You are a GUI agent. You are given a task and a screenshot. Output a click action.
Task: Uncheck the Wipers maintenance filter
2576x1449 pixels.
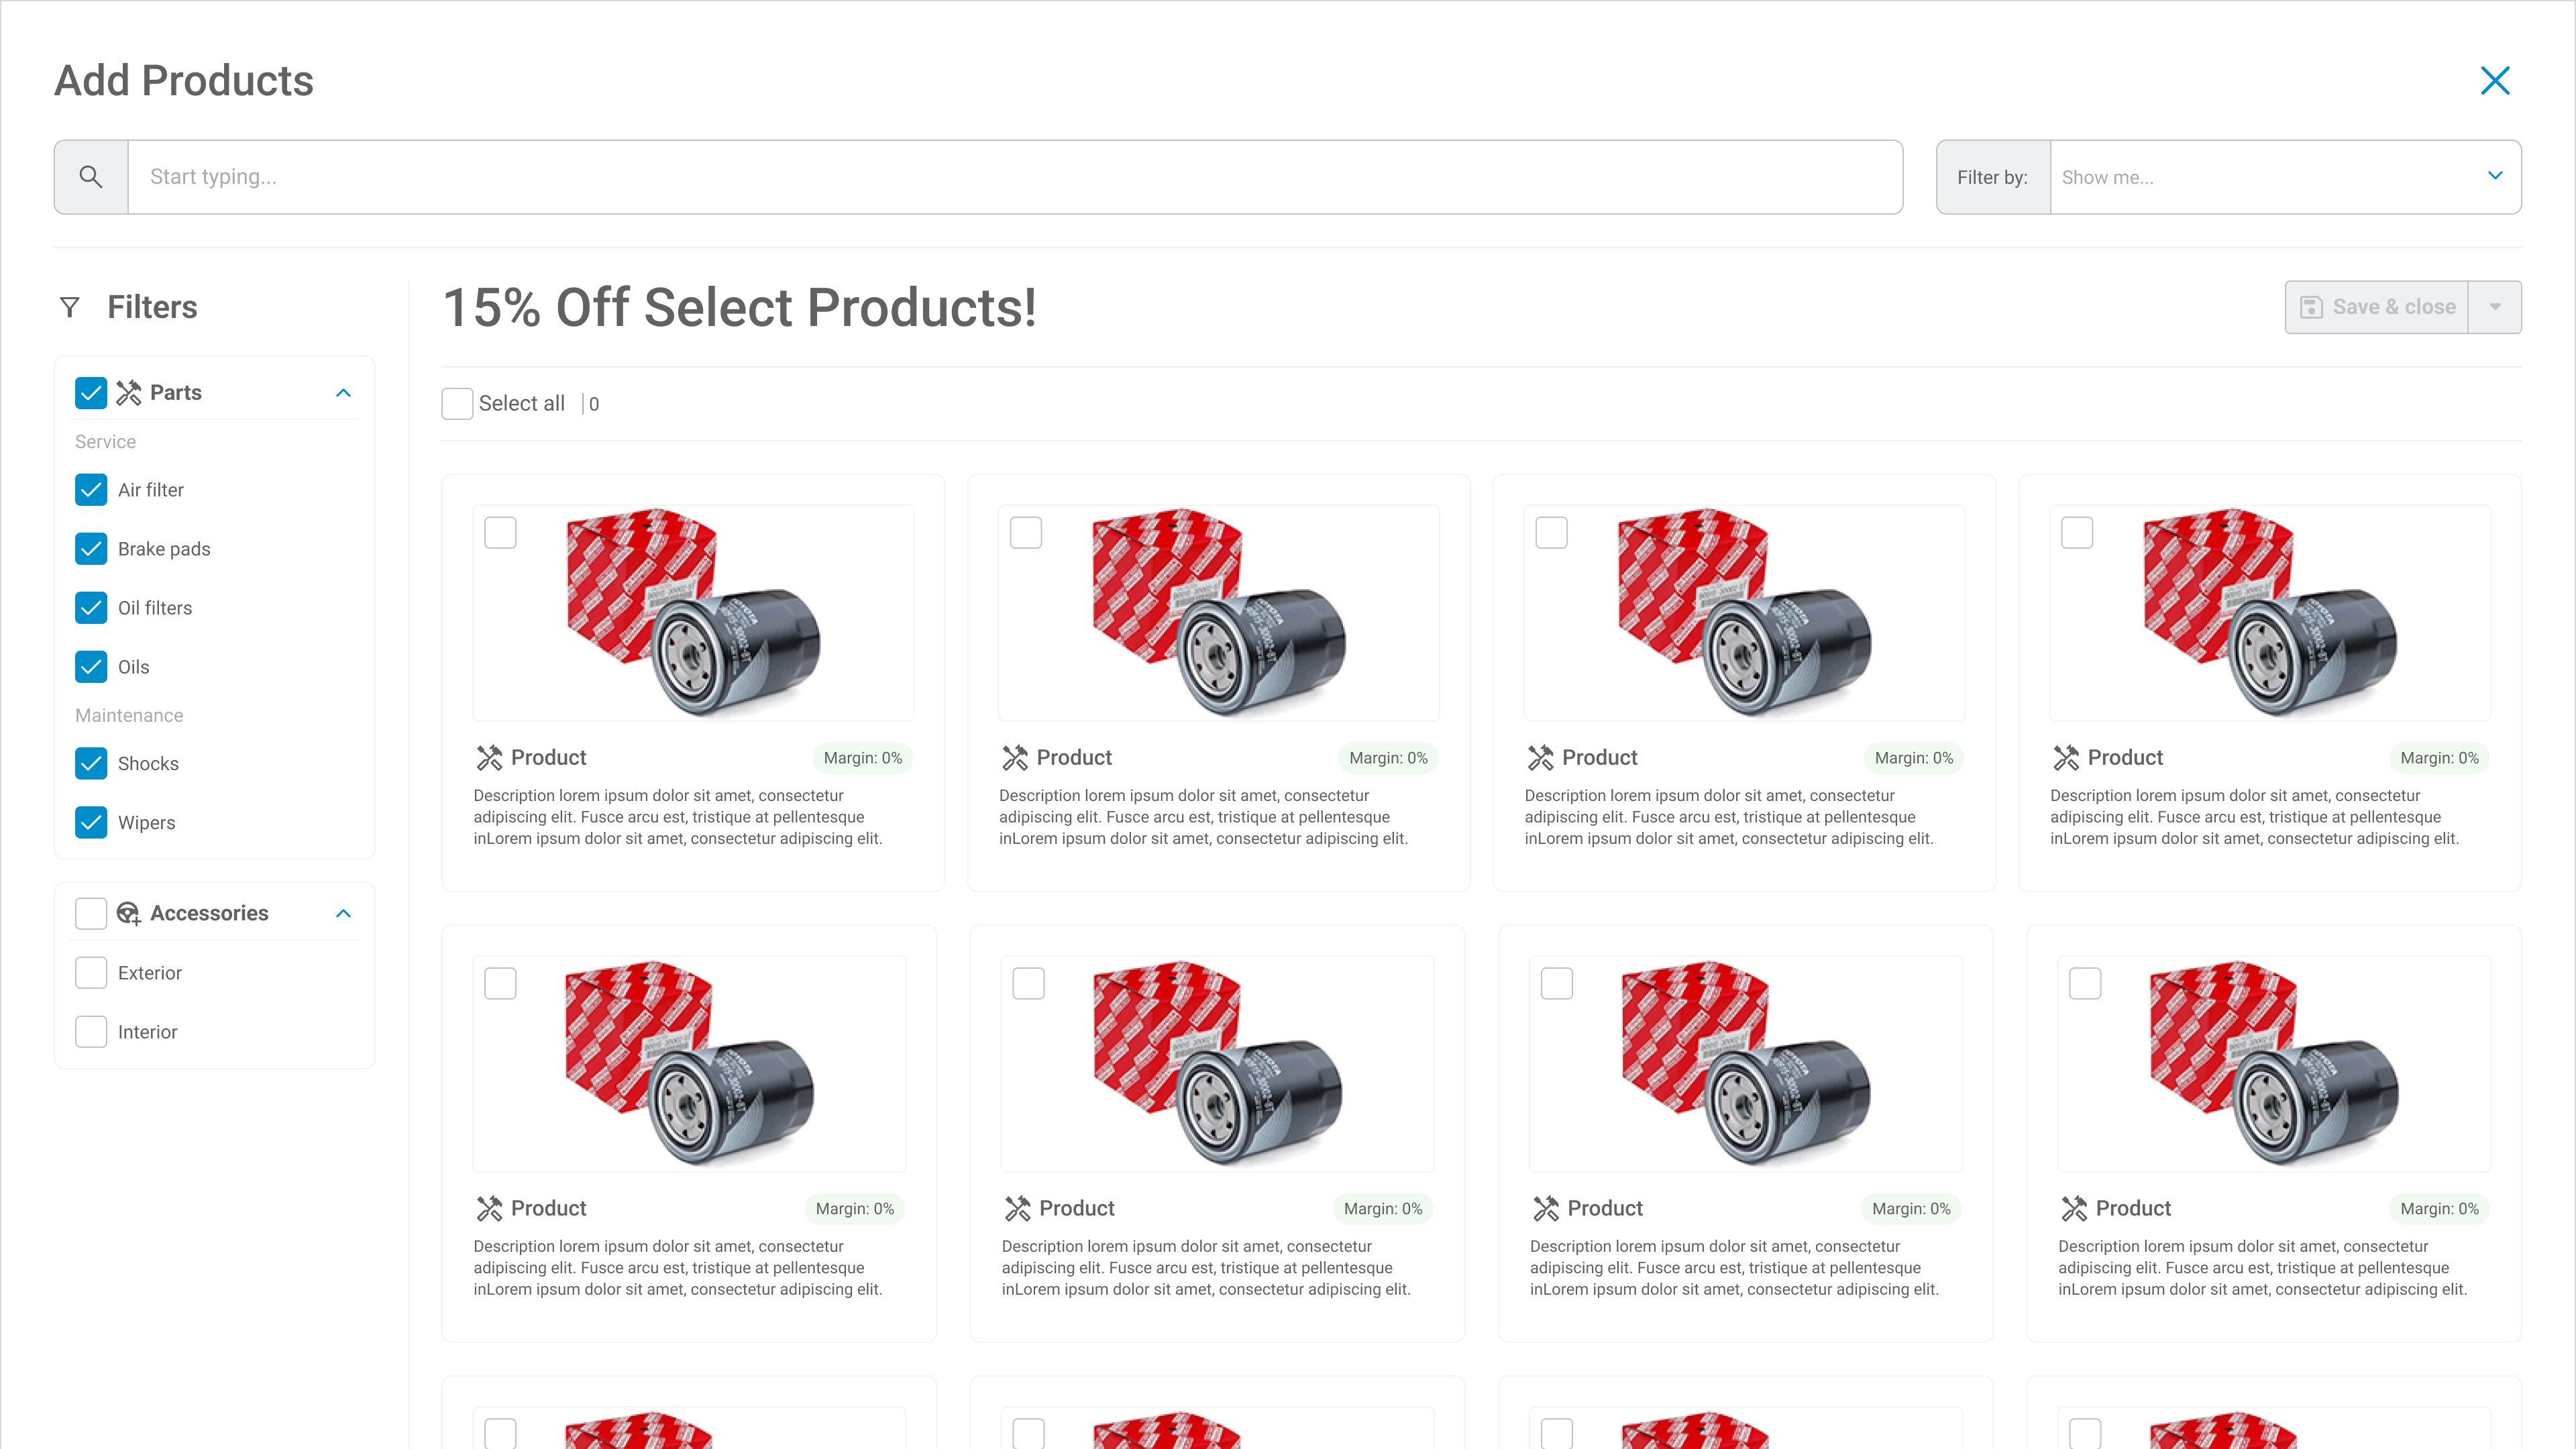coord(91,822)
